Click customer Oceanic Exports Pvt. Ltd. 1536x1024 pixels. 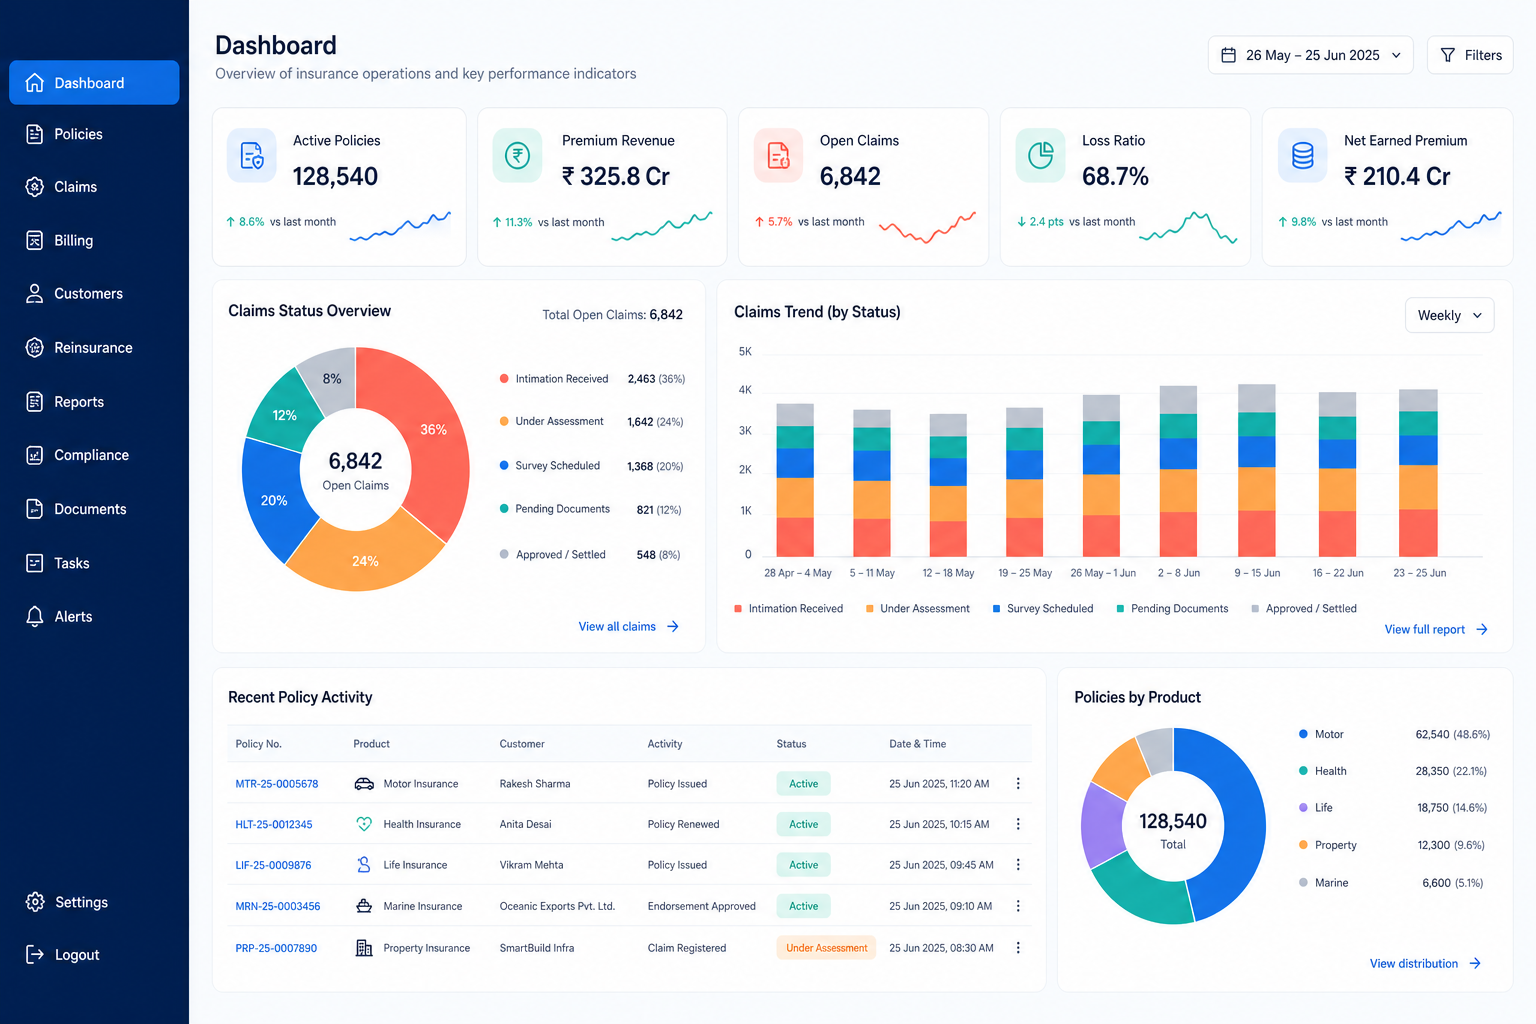coord(557,906)
